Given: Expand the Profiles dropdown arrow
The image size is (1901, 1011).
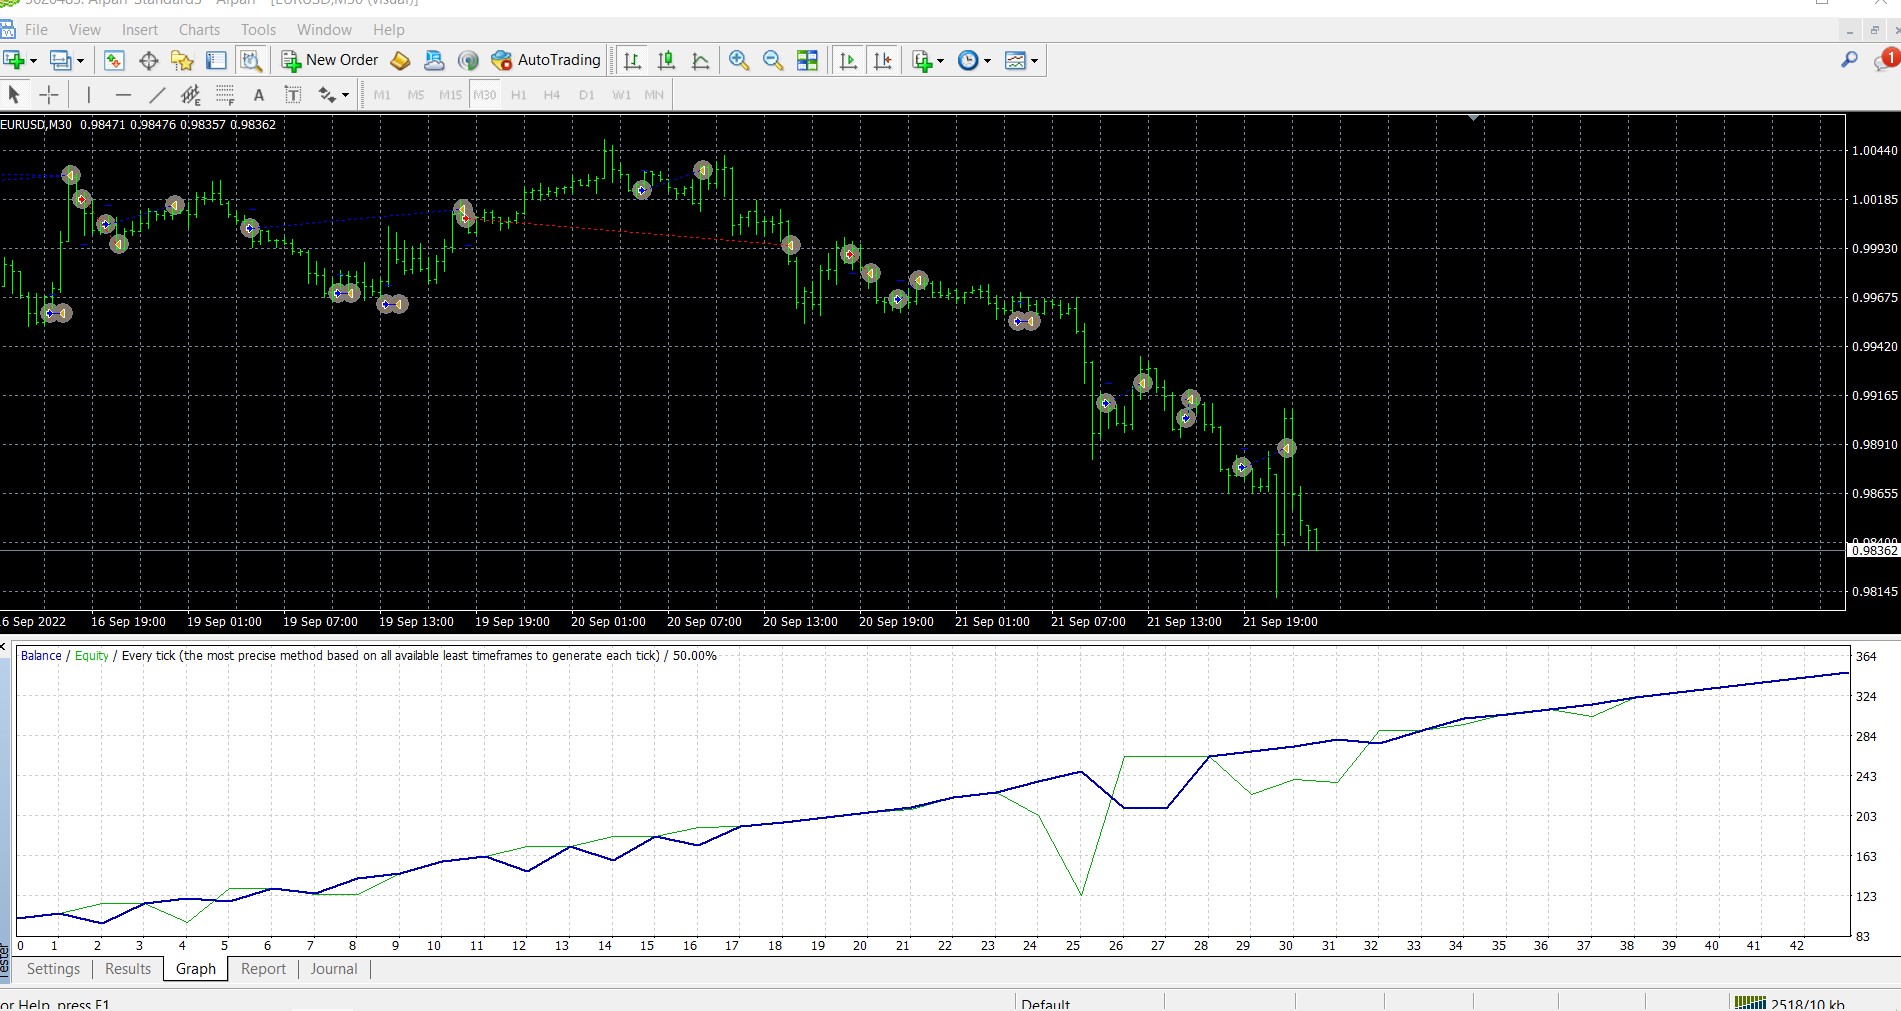Looking at the screenshot, I should point(80,61).
